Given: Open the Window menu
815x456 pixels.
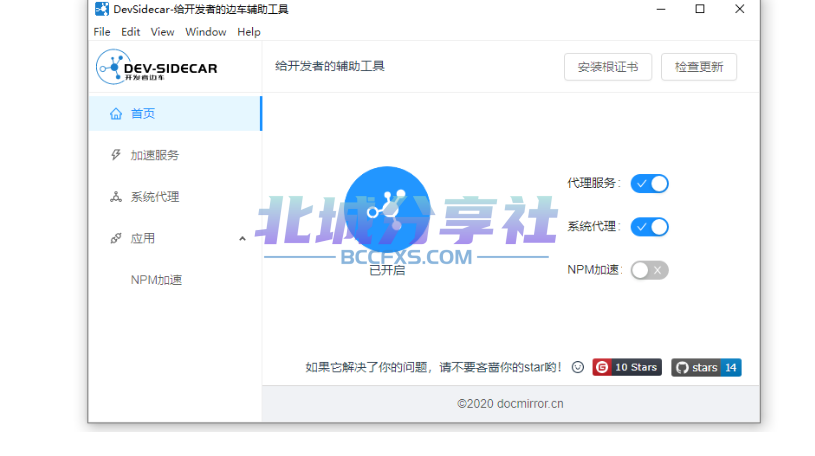Looking at the screenshot, I should (x=206, y=32).
